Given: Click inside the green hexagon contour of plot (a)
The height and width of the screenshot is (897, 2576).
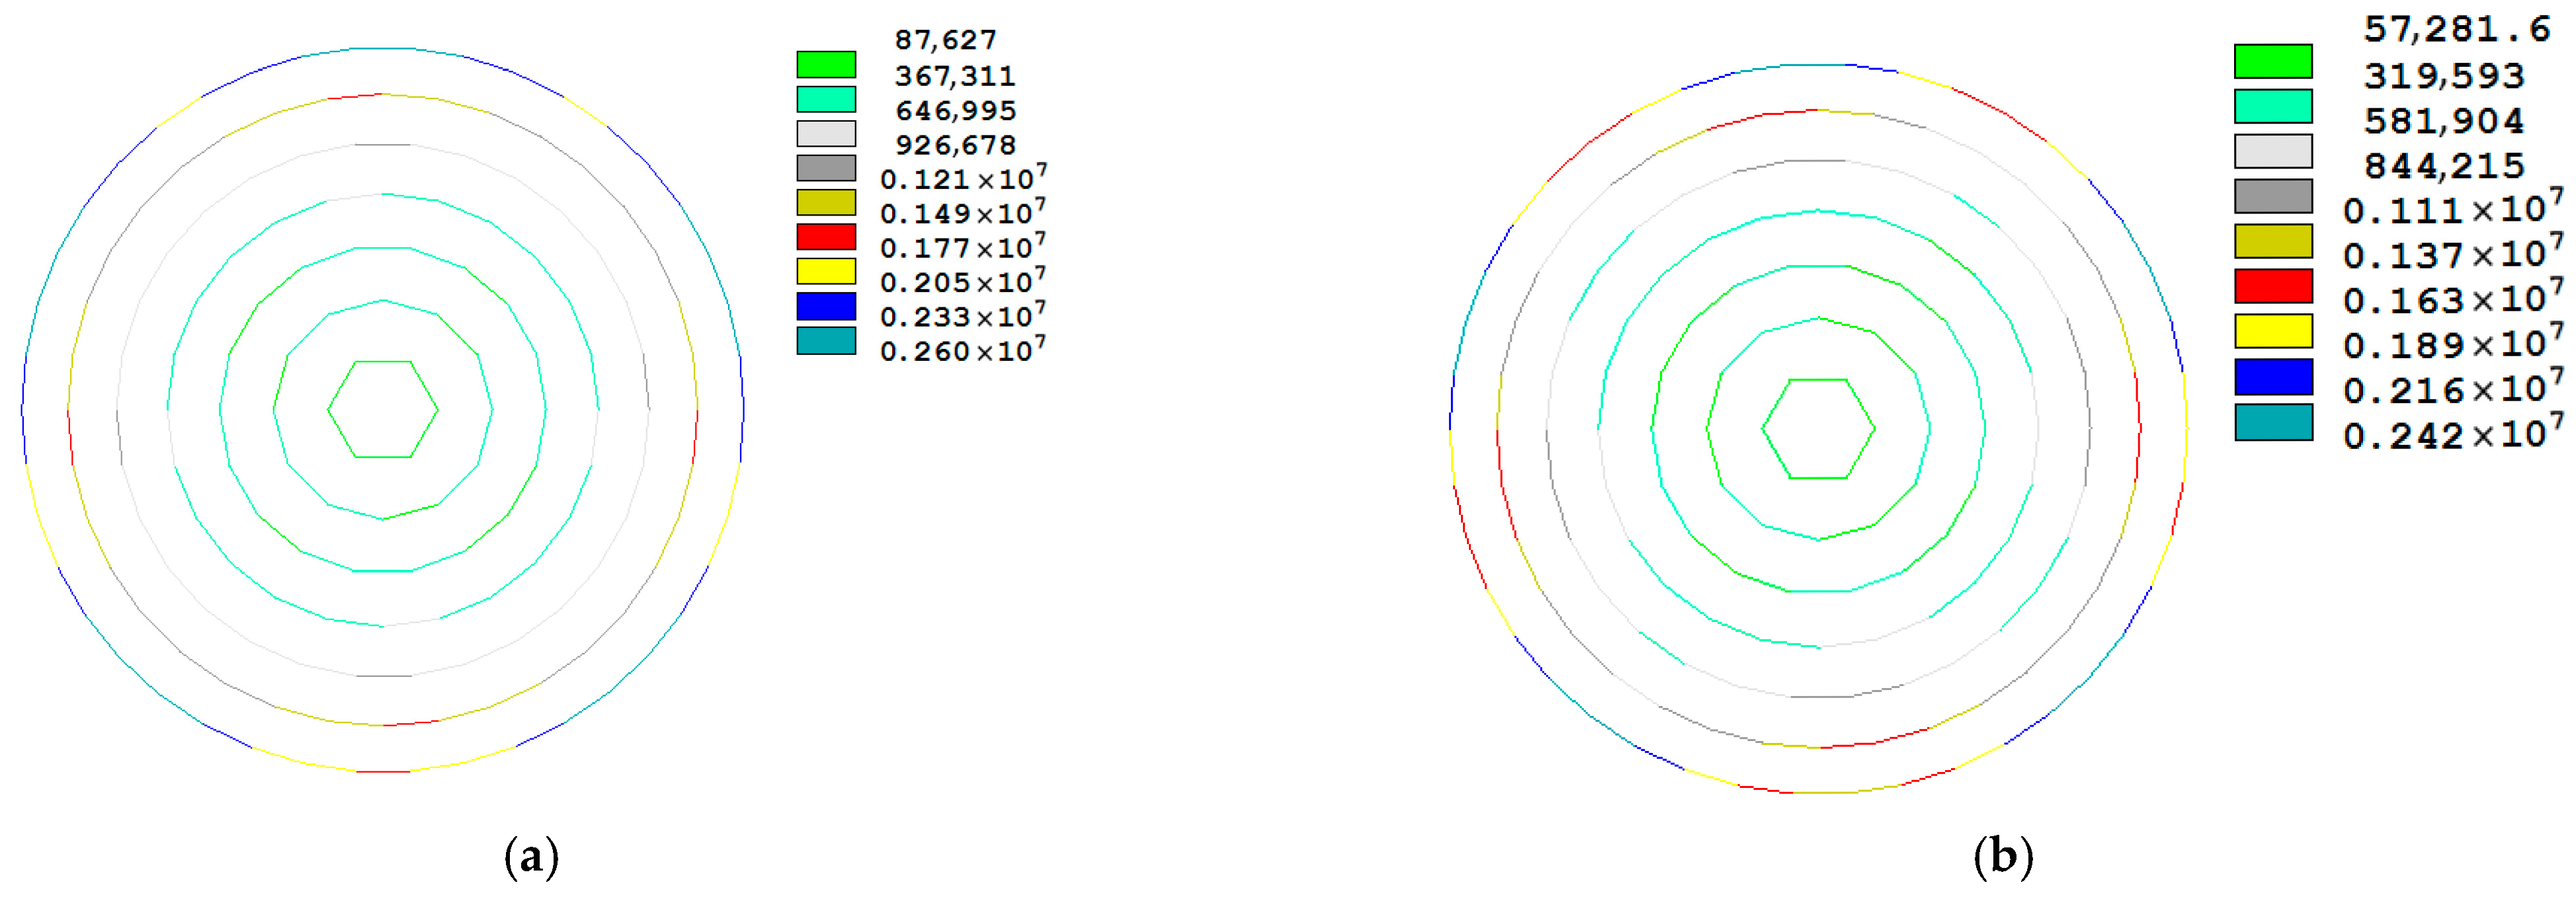Looking at the screenshot, I should coord(383,409).
